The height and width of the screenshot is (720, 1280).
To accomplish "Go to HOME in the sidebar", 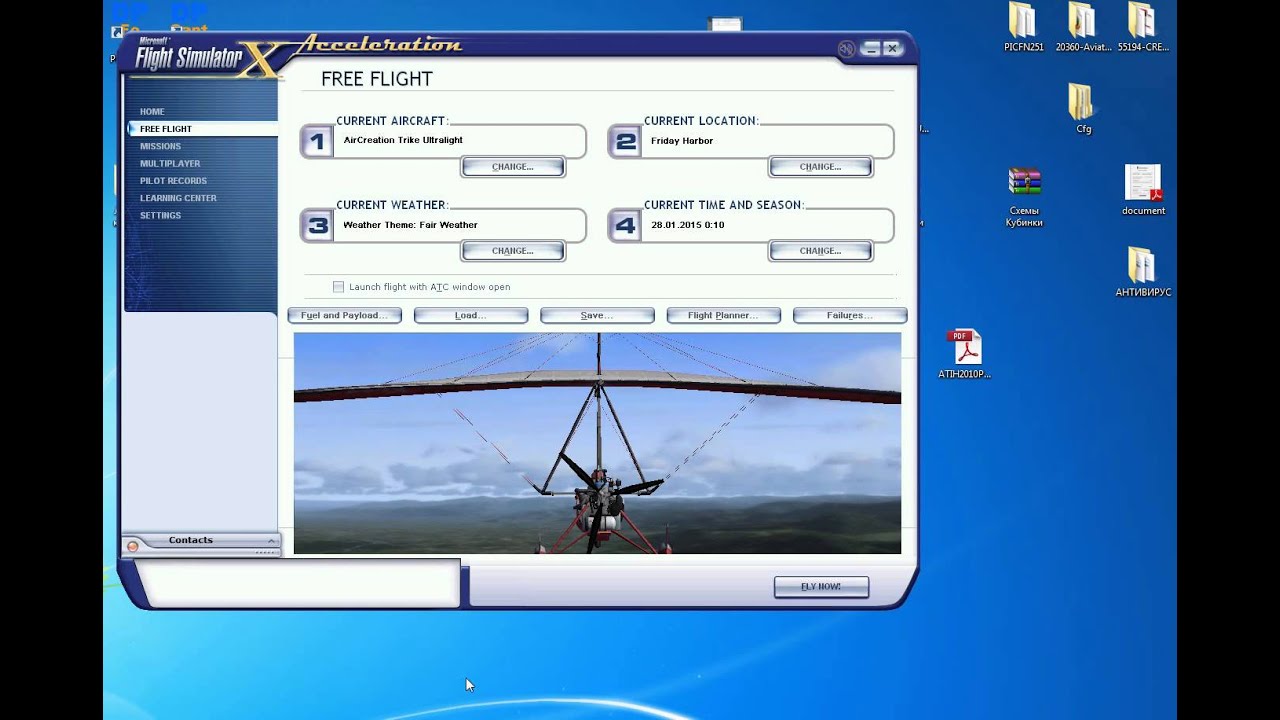I will coord(152,112).
